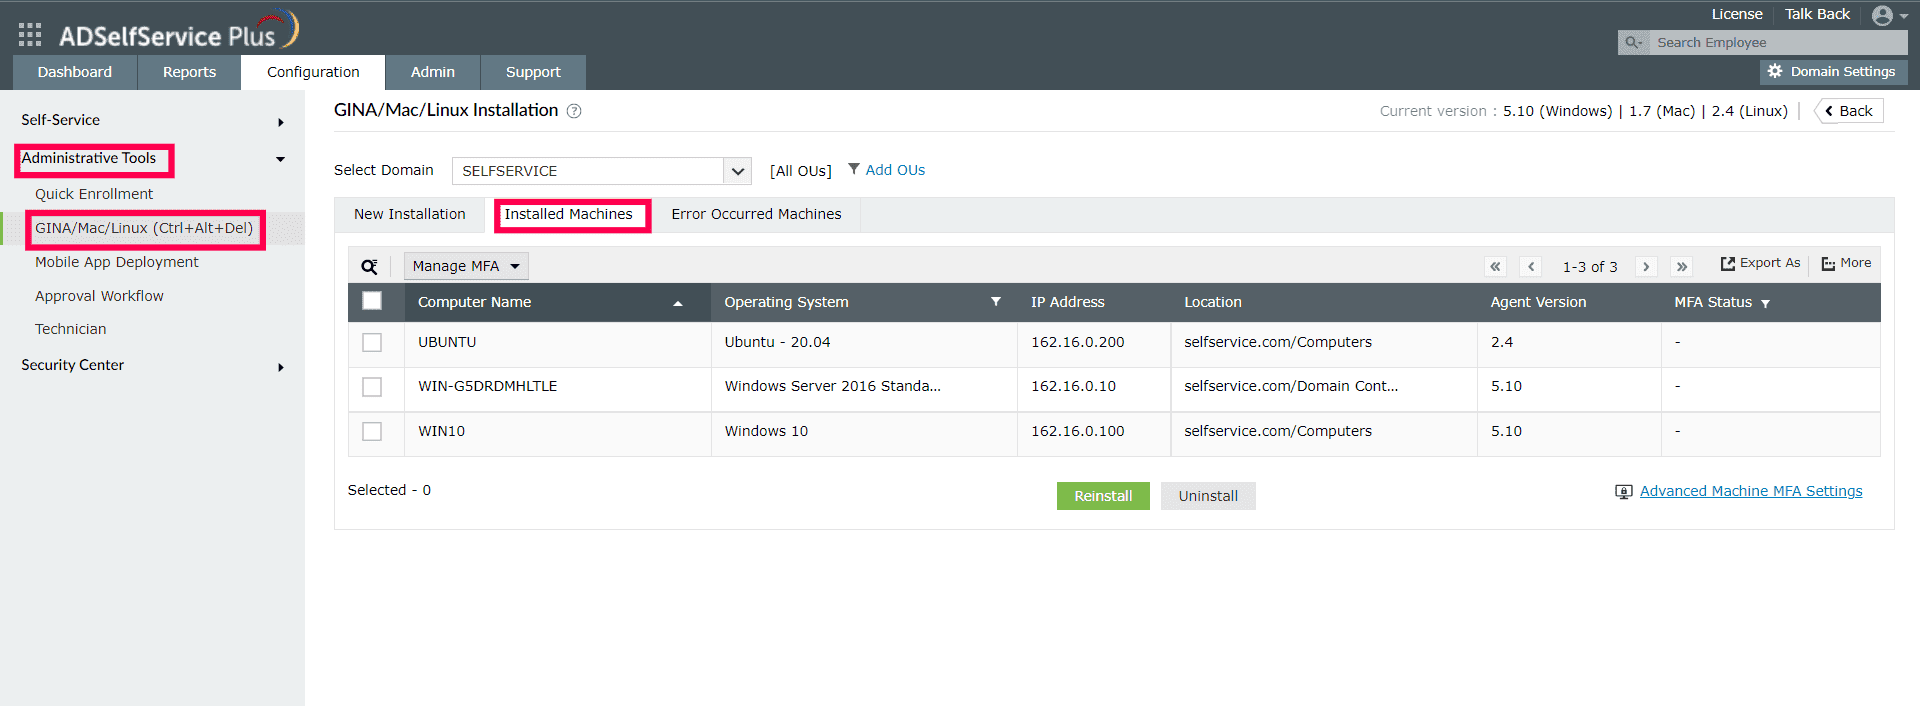Check the UBUNTU machine checkbox
Image resolution: width=1920 pixels, height=706 pixels.
point(372,342)
